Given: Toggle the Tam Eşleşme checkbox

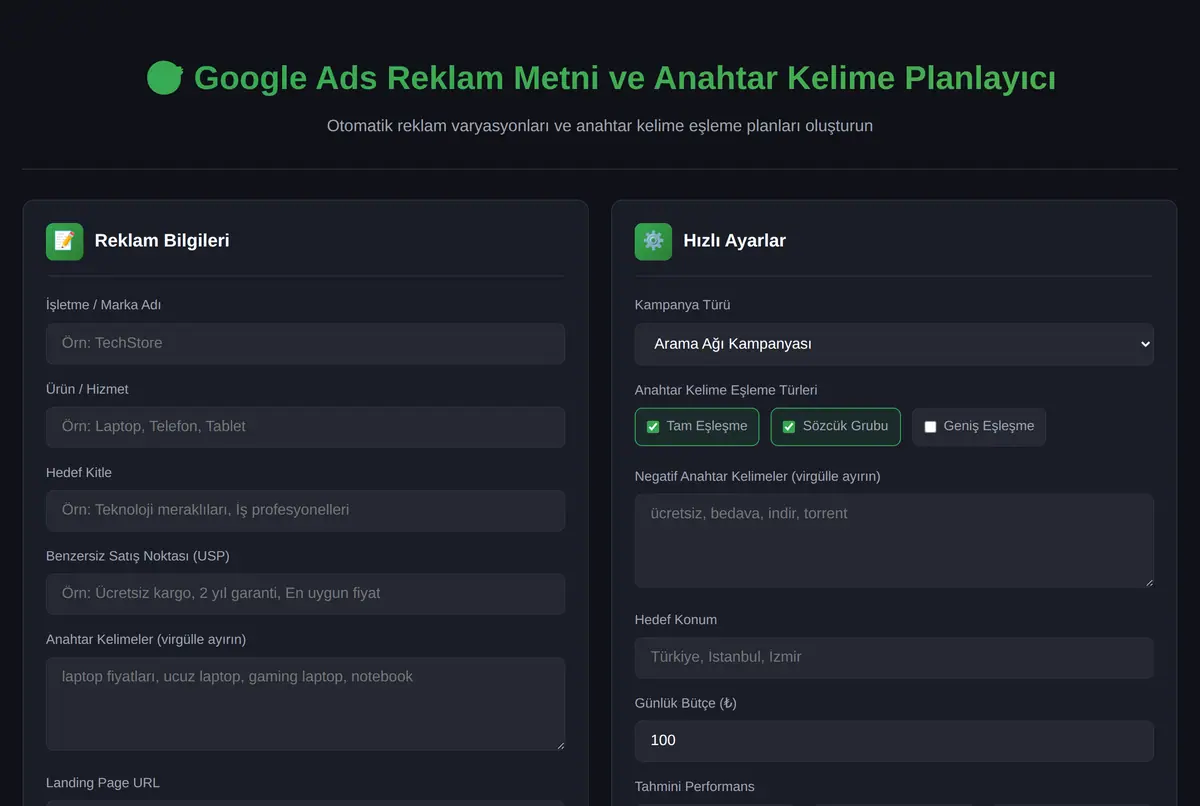Looking at the screenshot, I should [x=653, y=427].
